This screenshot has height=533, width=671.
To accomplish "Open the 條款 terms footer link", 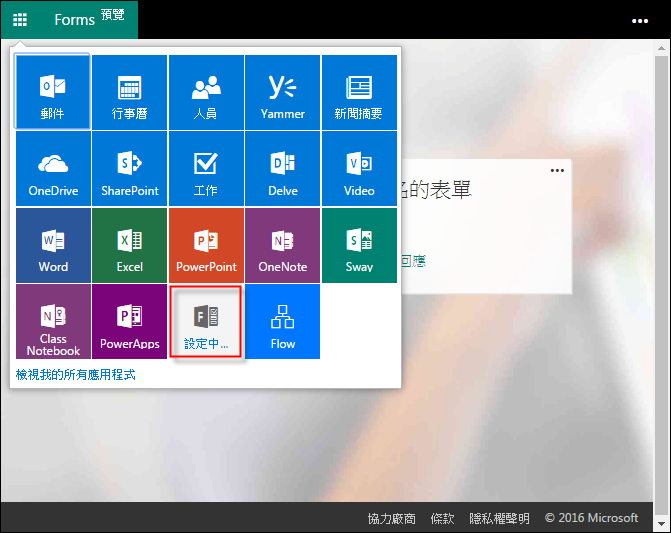I will pyautogui.click(x=442, y=518).
